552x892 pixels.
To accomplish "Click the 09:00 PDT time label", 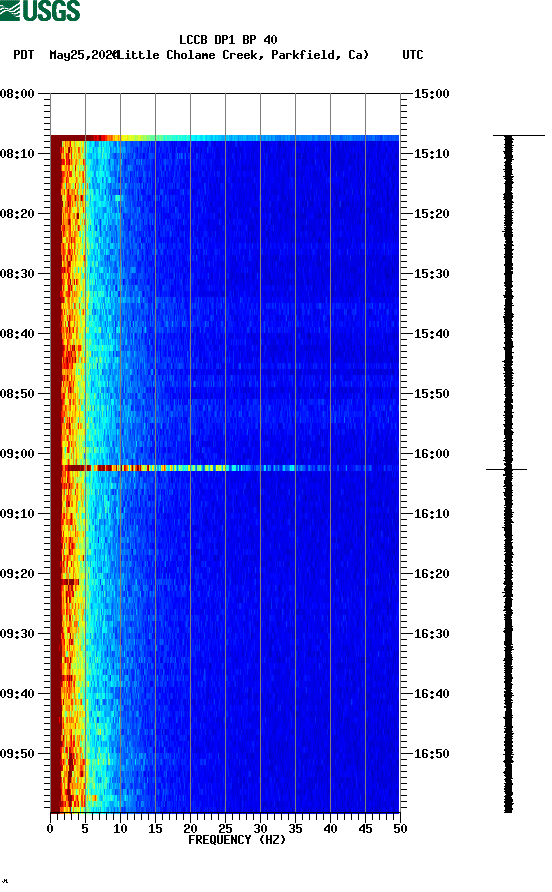I will (x=17, y=454).
